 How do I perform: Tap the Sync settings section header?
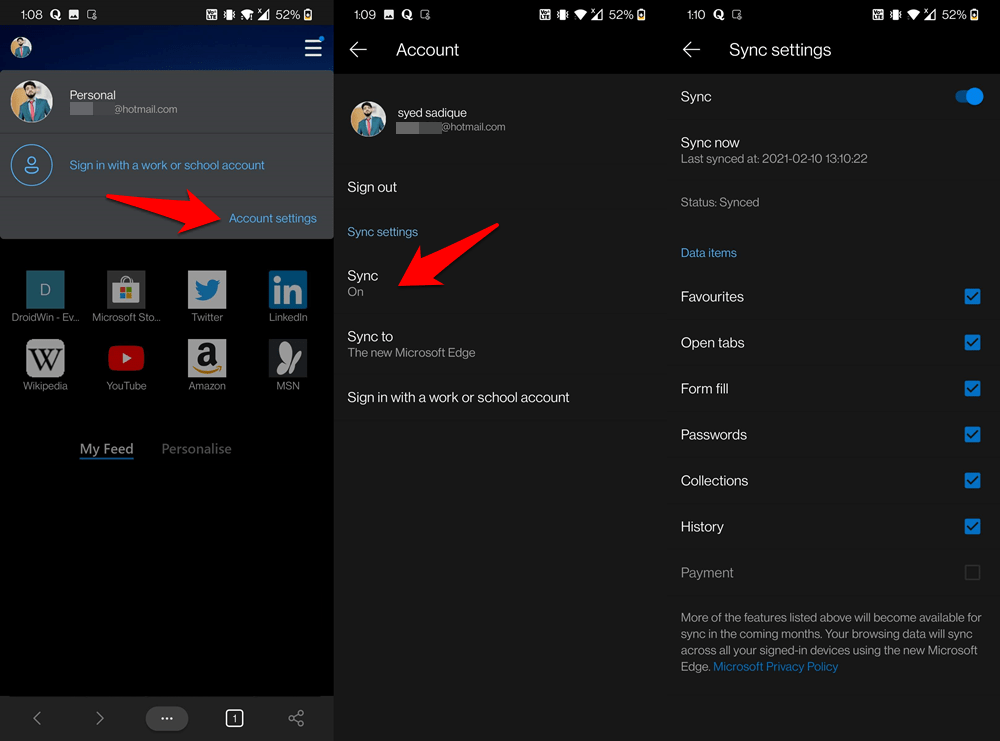click(383, 232)
